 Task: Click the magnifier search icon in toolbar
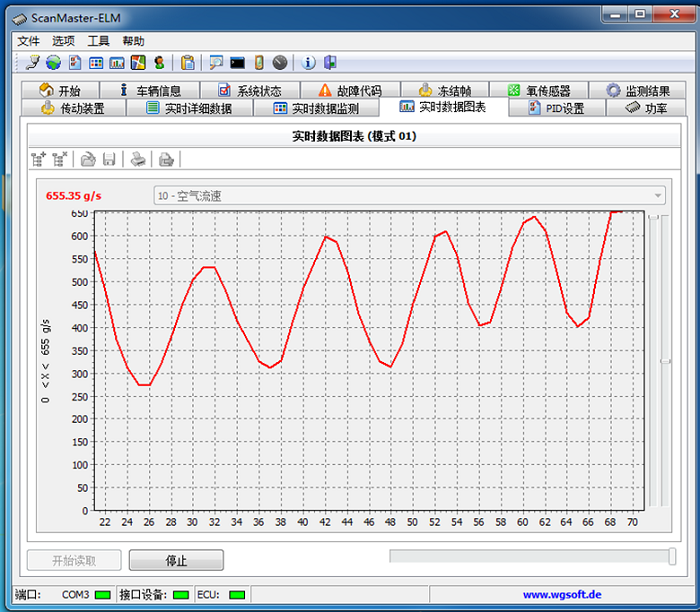point(216,63)
